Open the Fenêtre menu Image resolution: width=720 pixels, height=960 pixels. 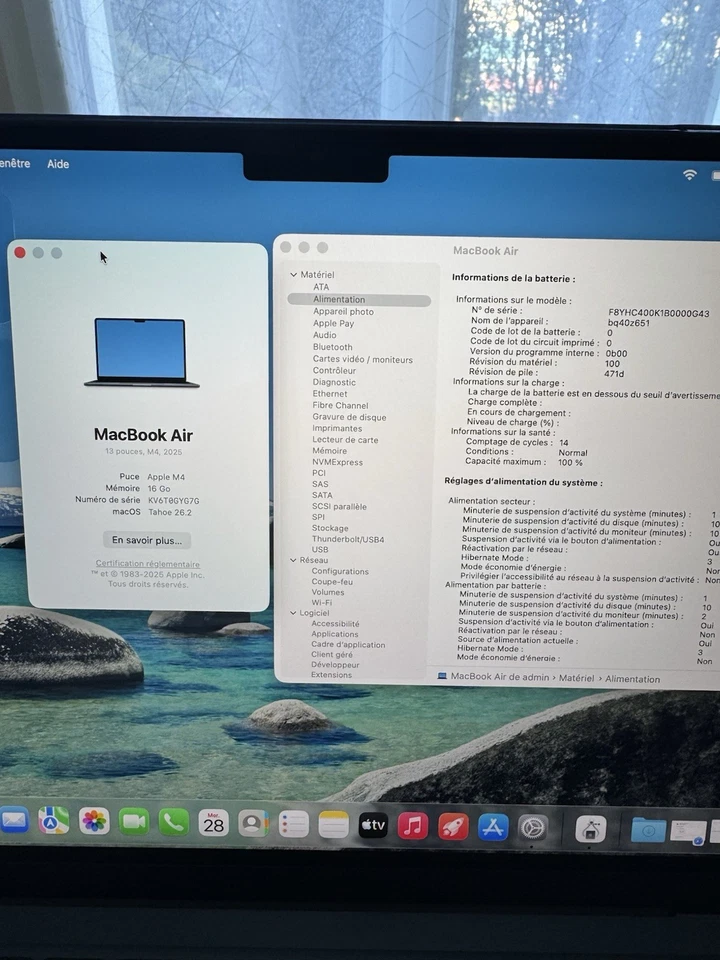[x=15, y=163]
